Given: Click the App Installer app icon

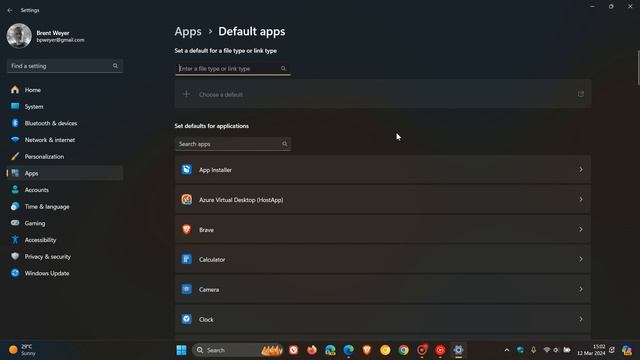Looking at the screenshot, I should point(187,169).
